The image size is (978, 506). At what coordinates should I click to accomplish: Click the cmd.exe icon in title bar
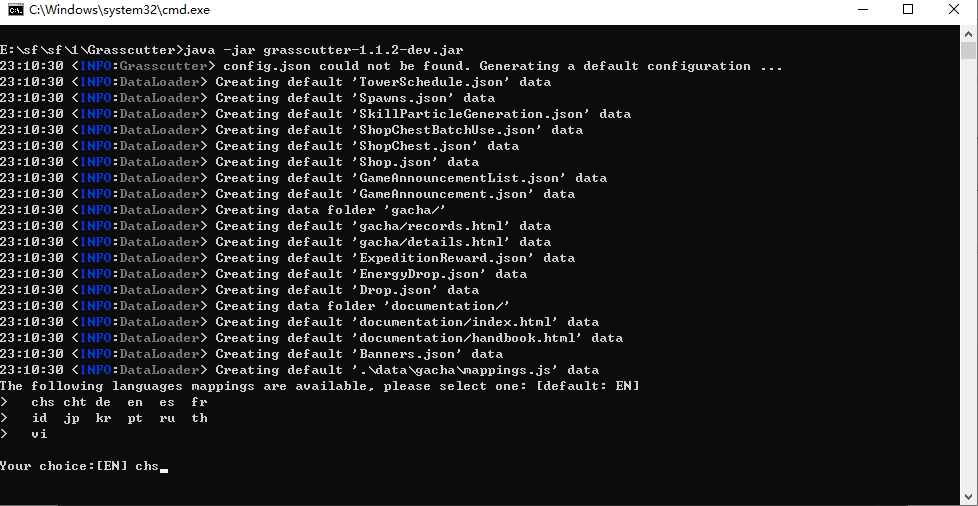(14, 10)
